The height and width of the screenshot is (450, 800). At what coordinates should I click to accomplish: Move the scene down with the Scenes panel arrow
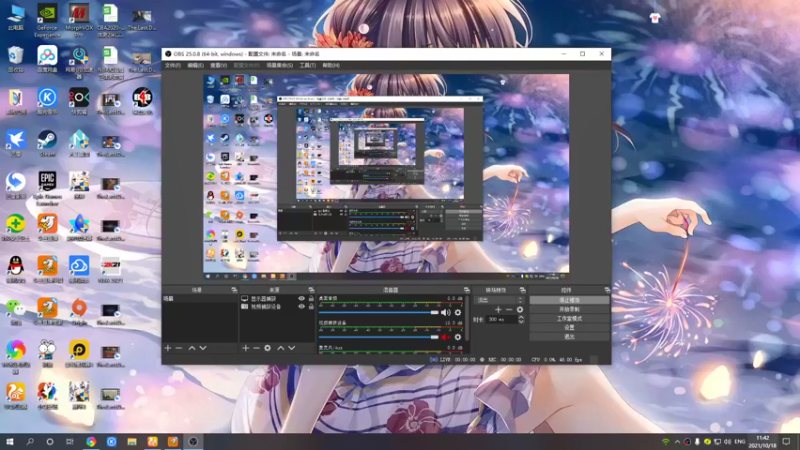(203, 348)
